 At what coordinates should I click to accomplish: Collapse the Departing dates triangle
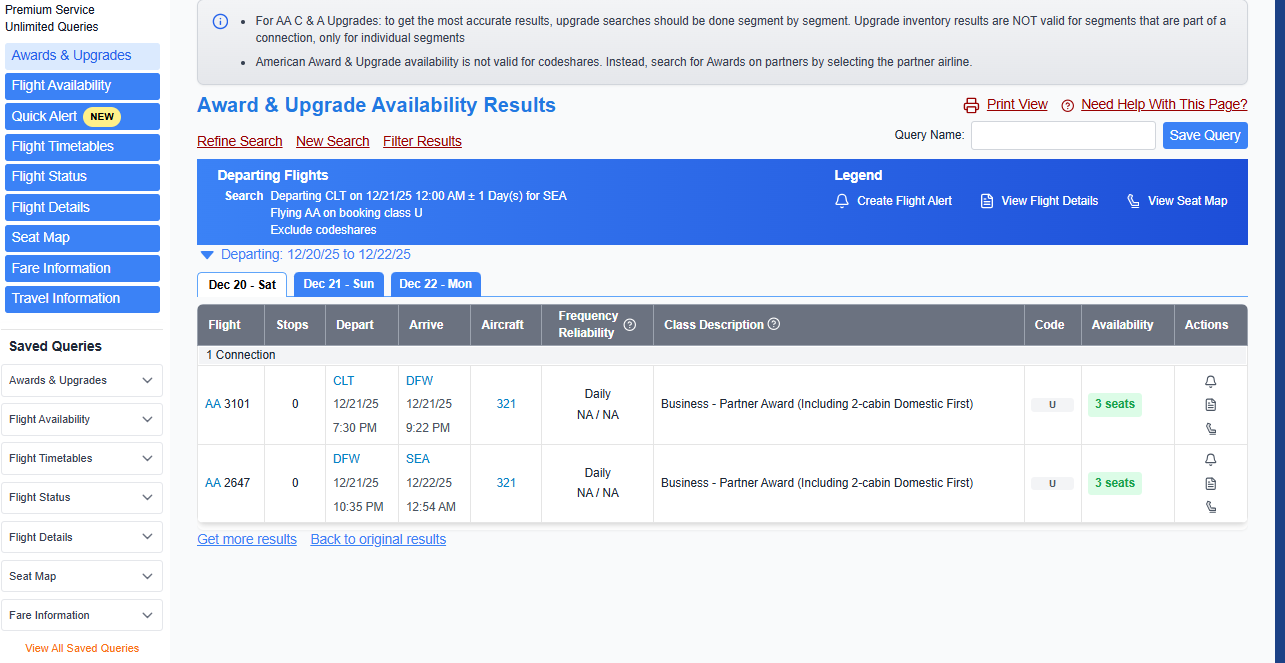click(207, 255)
